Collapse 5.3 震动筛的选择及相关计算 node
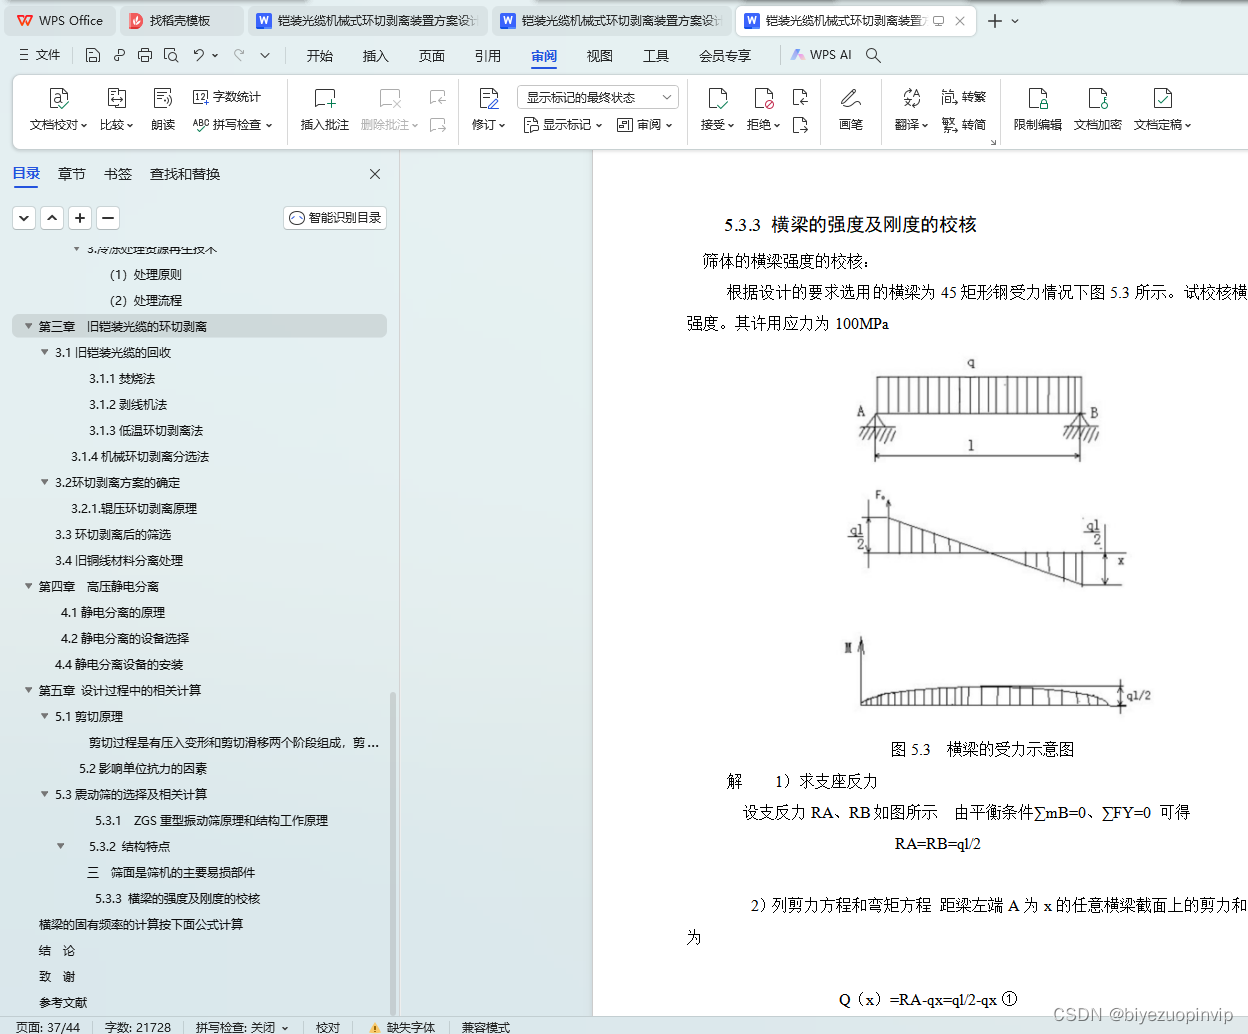Image resolution: width=1248 pixels, height=1034 pixels. click(x=44, y=794)
